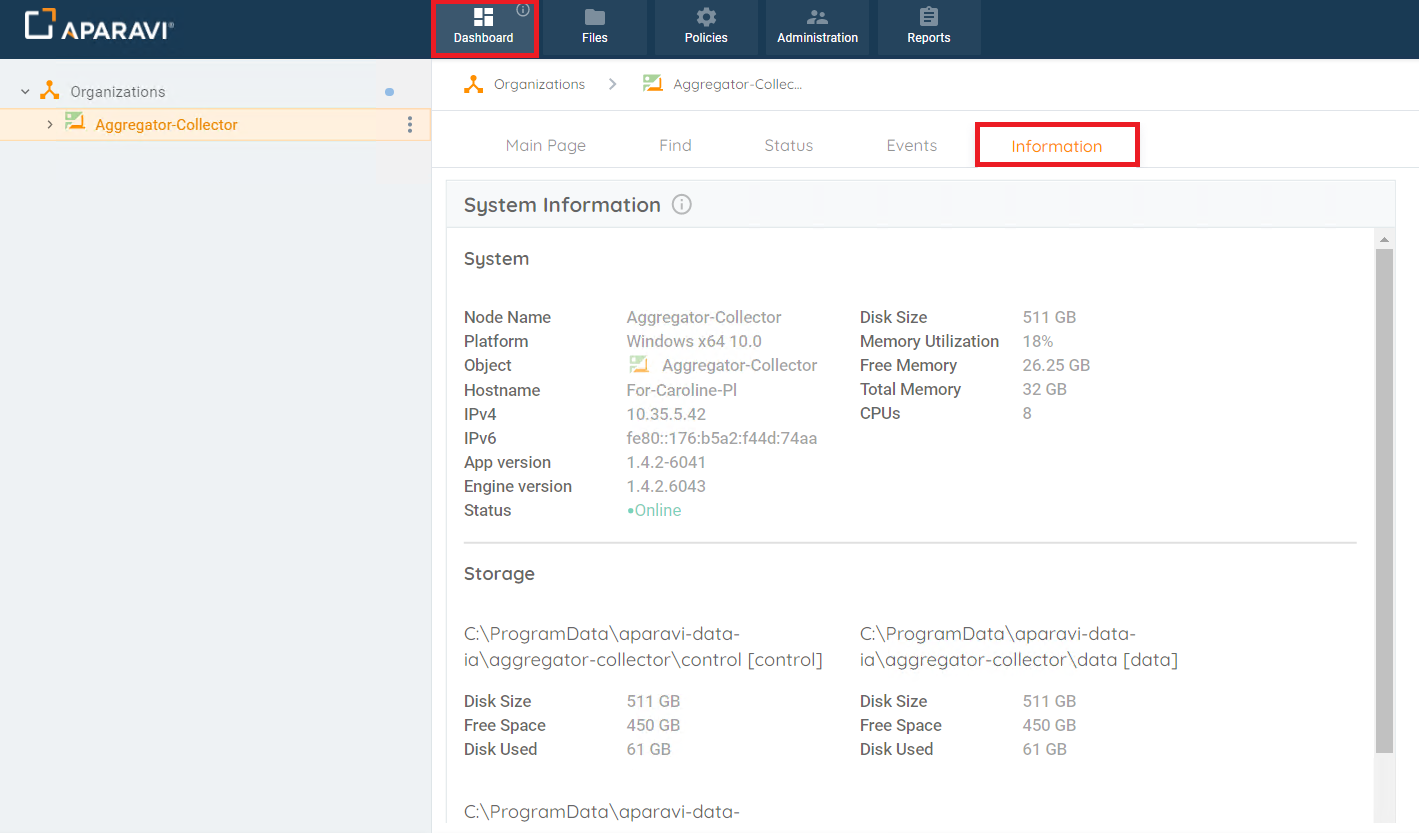Click the scroll-up arrow on the scrollbar
This screenshot has width=1419, height=833.
point(1384,238)
